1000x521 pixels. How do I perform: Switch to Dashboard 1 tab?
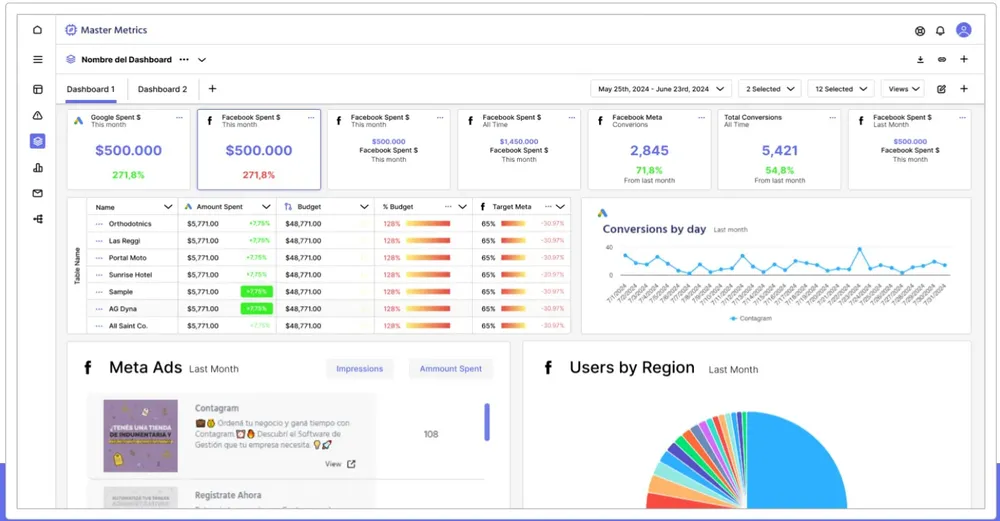tap(91, 89)
